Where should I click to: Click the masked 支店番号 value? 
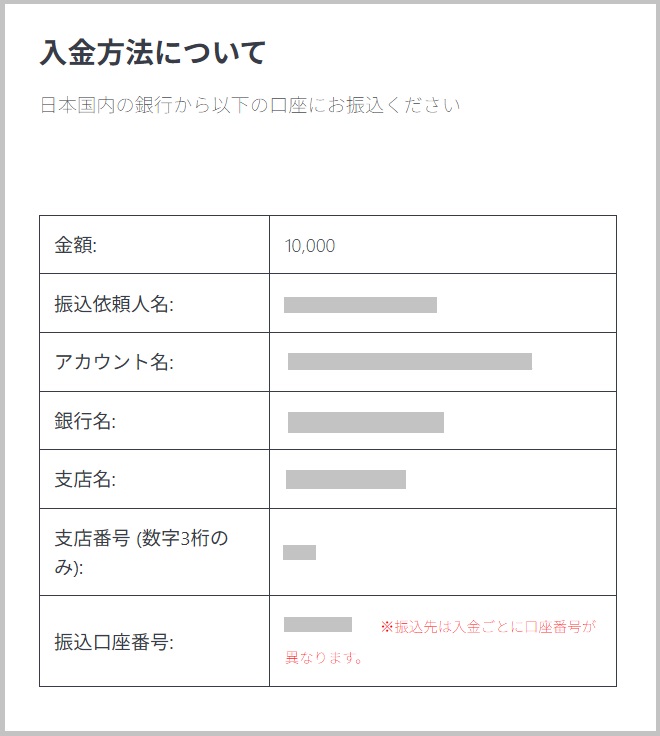tap(300, 552)
